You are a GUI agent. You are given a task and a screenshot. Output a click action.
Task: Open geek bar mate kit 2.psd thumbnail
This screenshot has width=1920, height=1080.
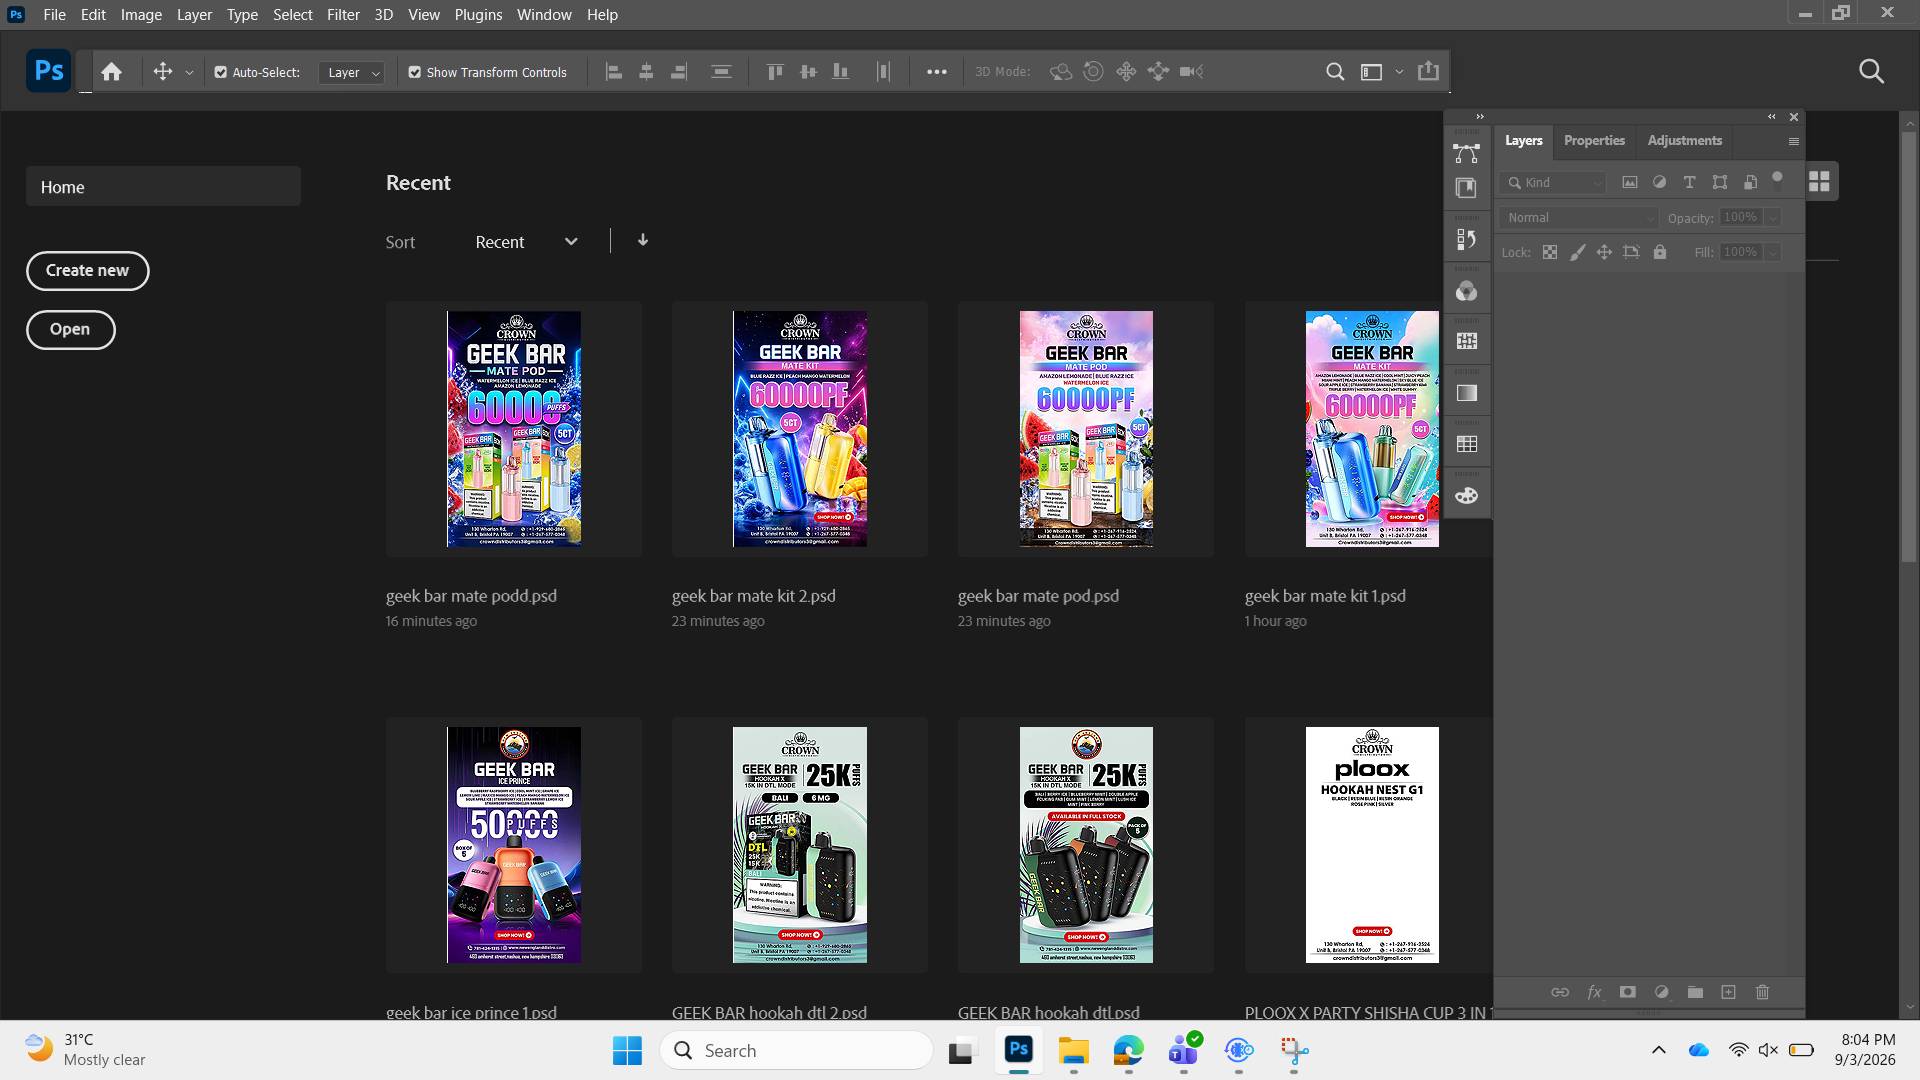(800, 429)
